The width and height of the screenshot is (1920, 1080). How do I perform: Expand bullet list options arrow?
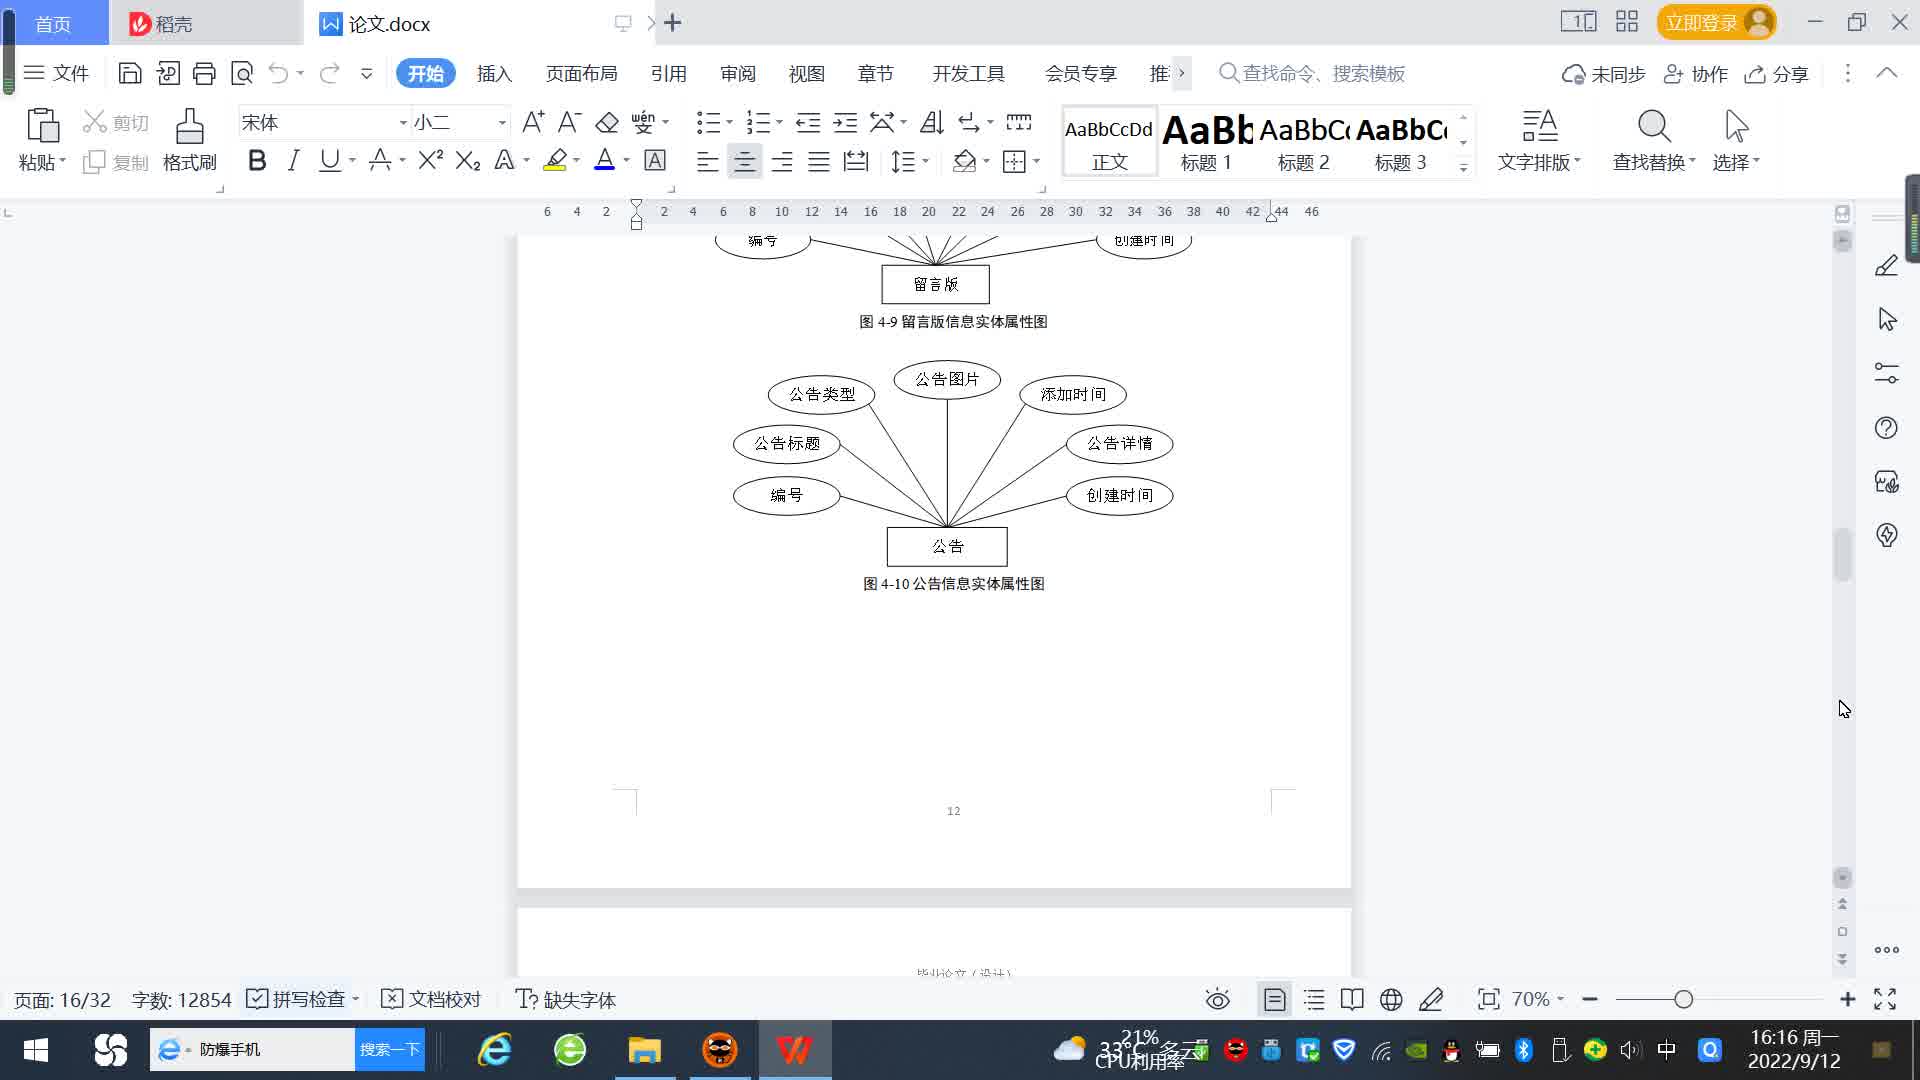click(x=729, y=123)
